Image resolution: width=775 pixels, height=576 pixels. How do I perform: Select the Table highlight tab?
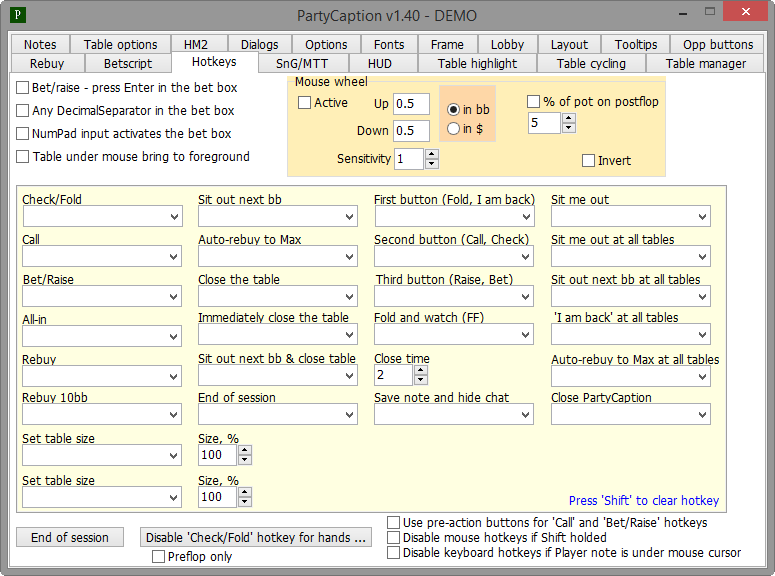pyautogui.click(x=477, y=64)
